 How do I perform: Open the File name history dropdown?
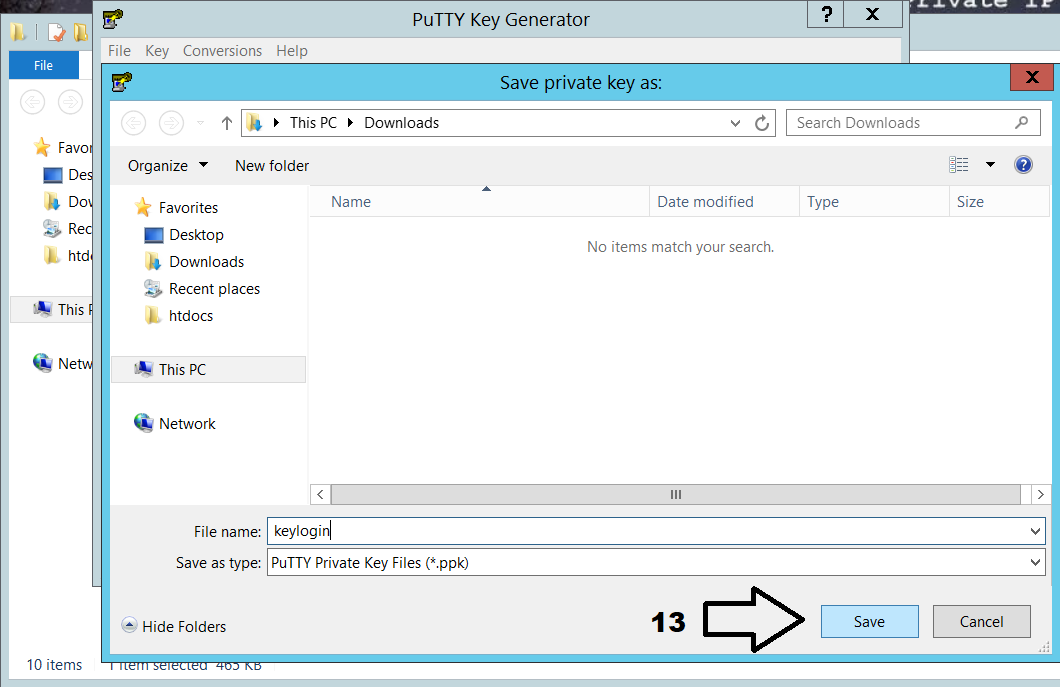(1035, 532)
